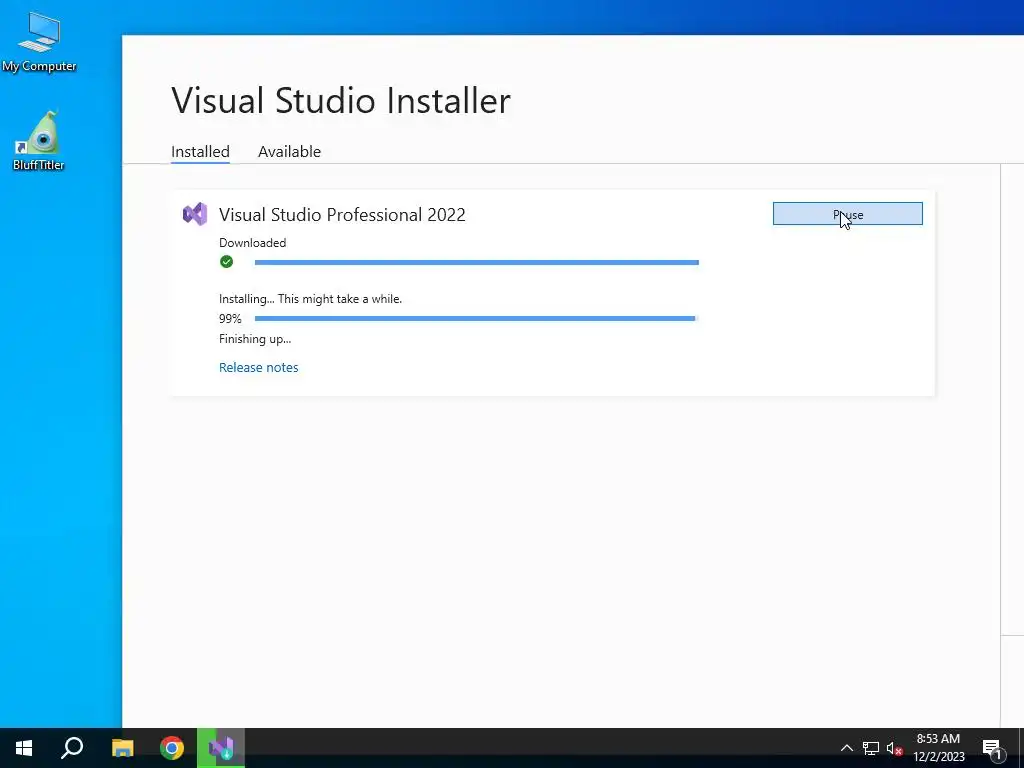
Task: Open the Windows Start menu
Action: (x=24, y=748)
